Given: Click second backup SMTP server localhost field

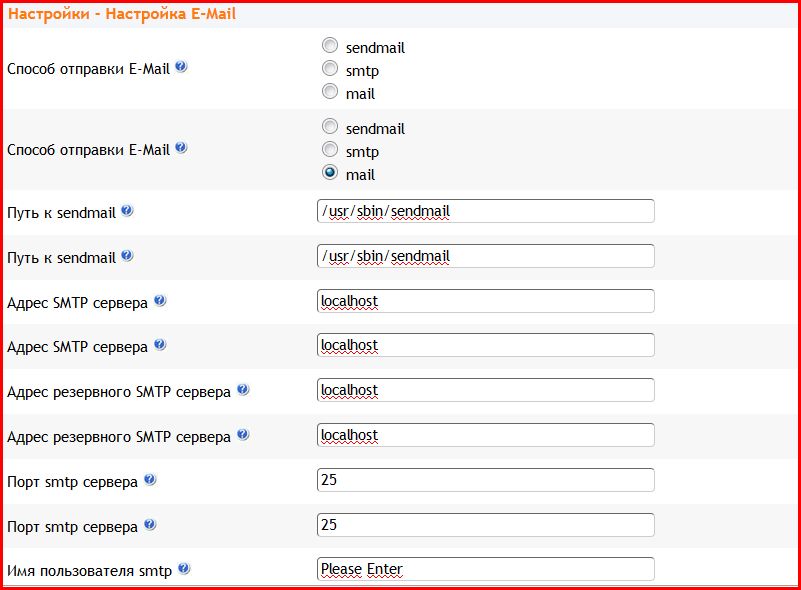Looking at the screenshot, I should pos(485,435).
